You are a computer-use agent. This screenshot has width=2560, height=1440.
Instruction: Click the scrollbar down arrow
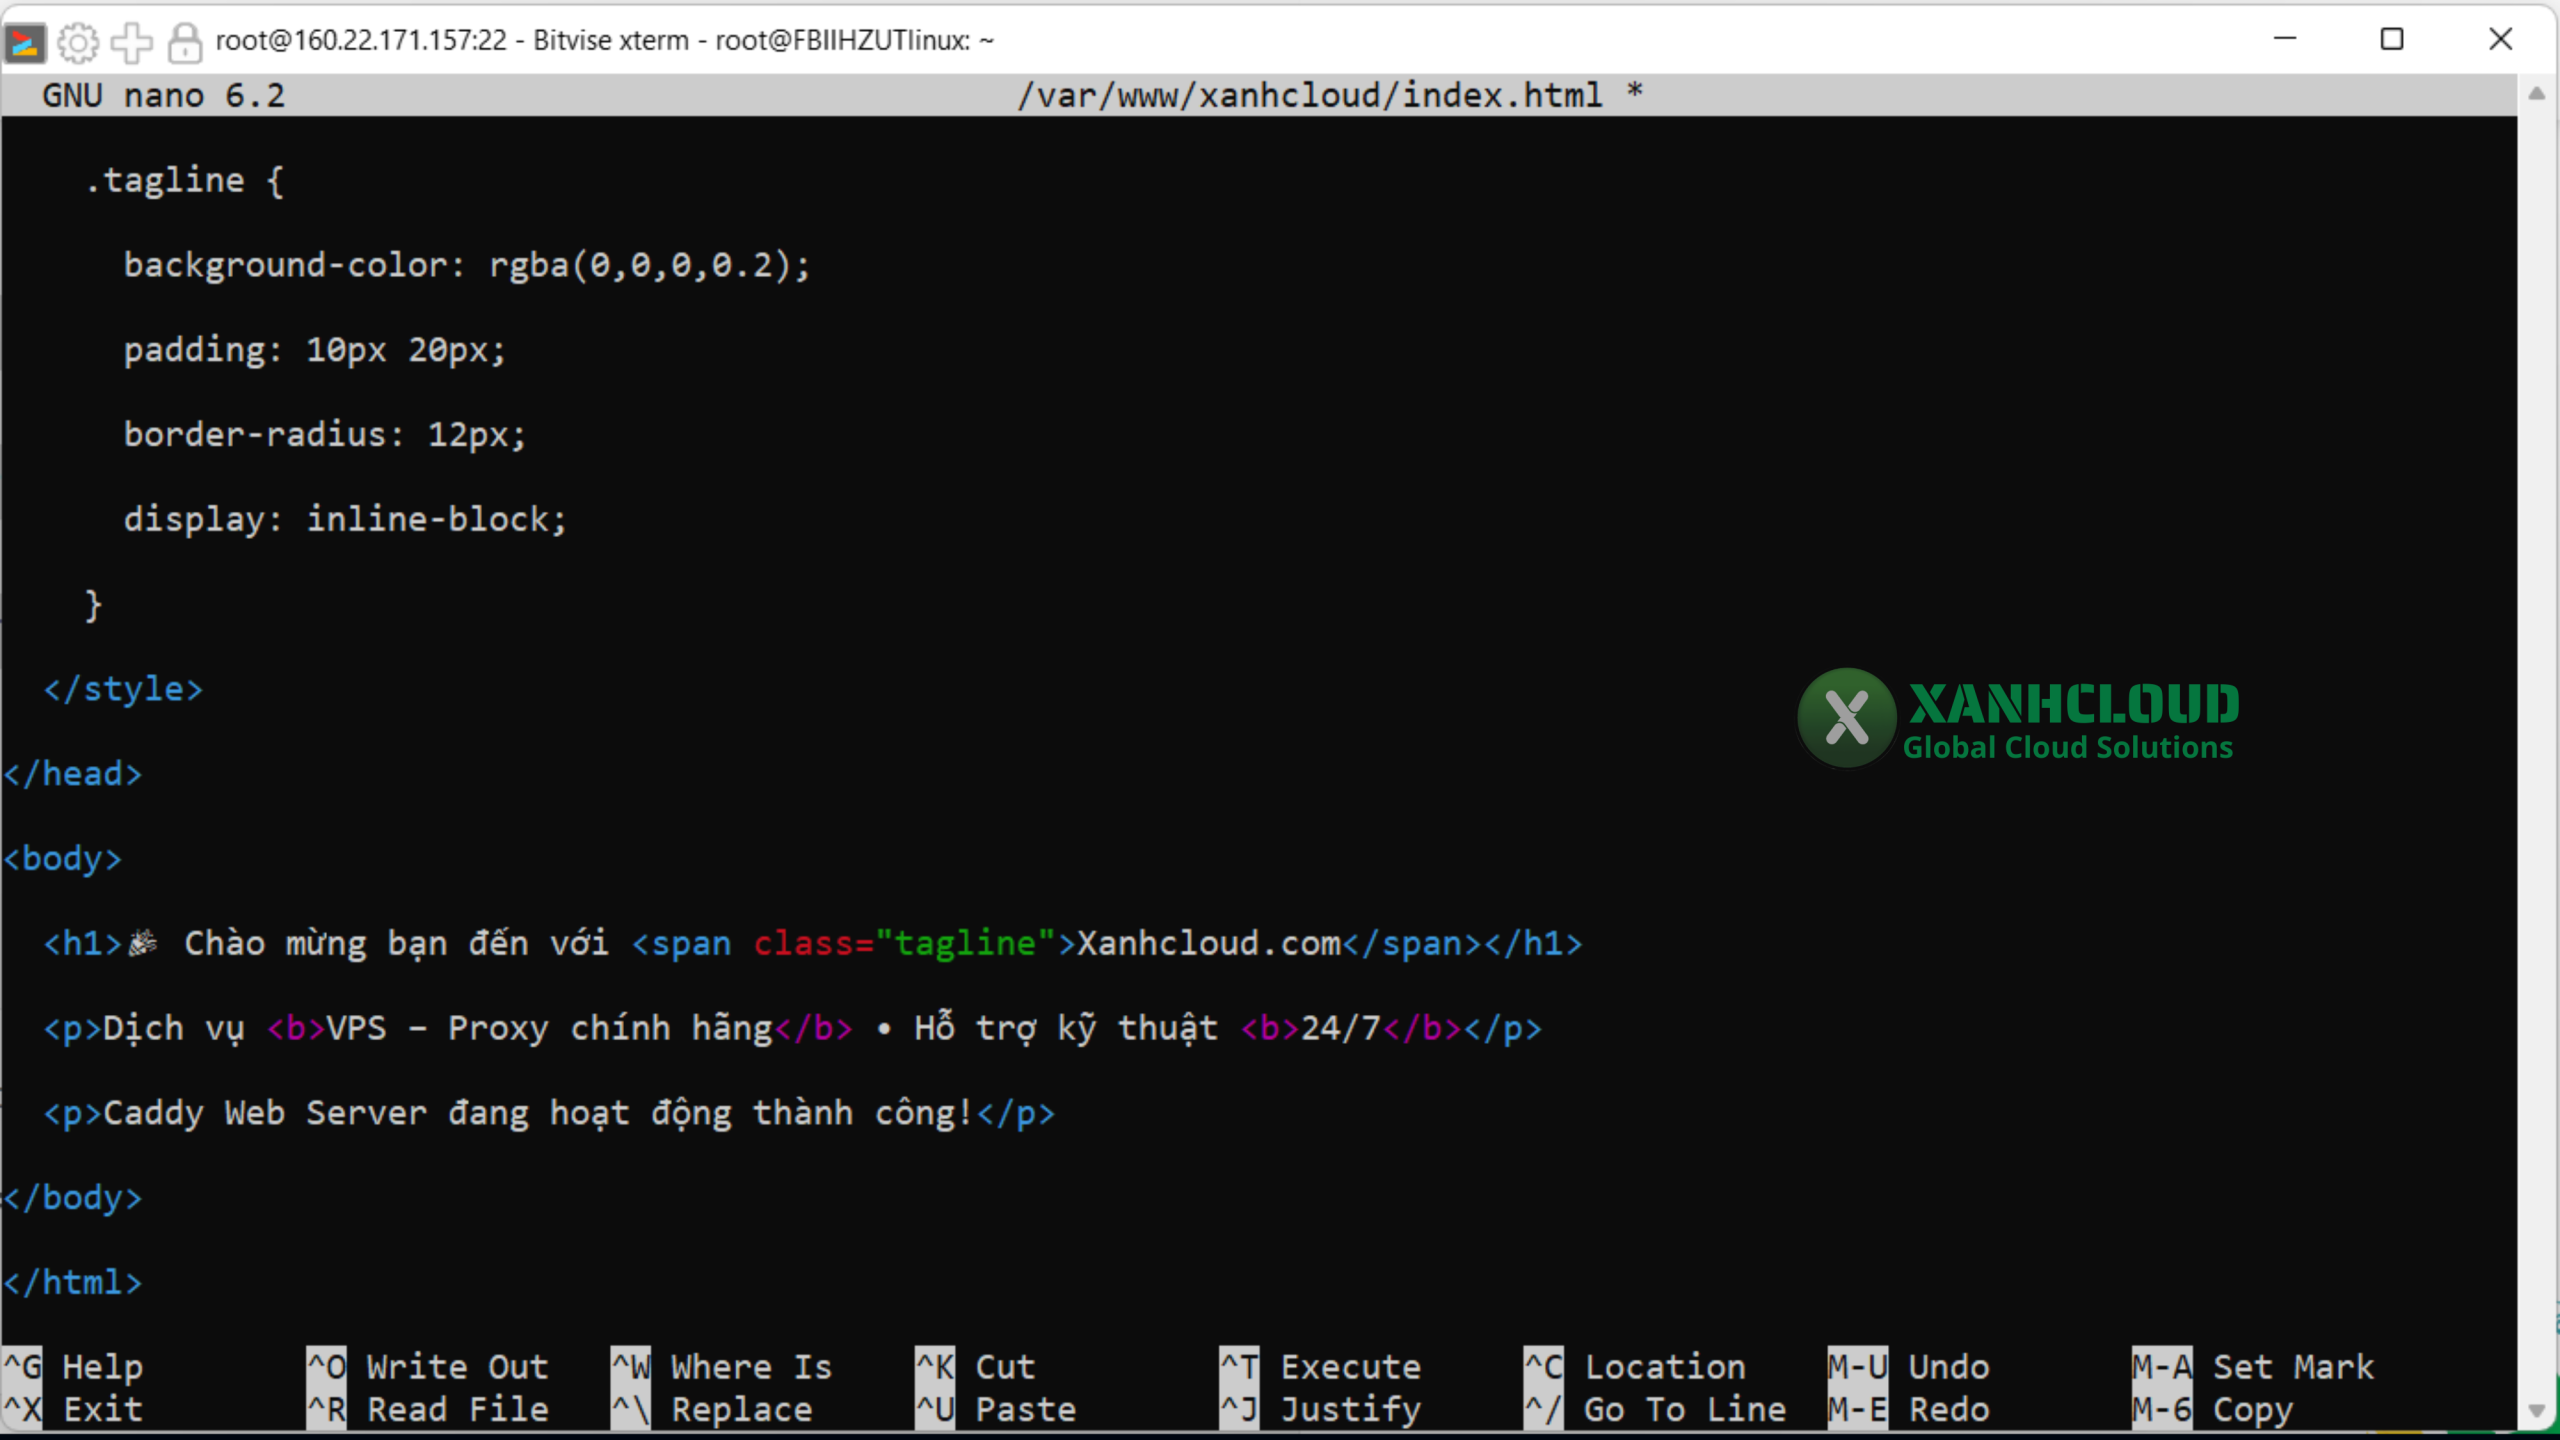(2536, 1411)
